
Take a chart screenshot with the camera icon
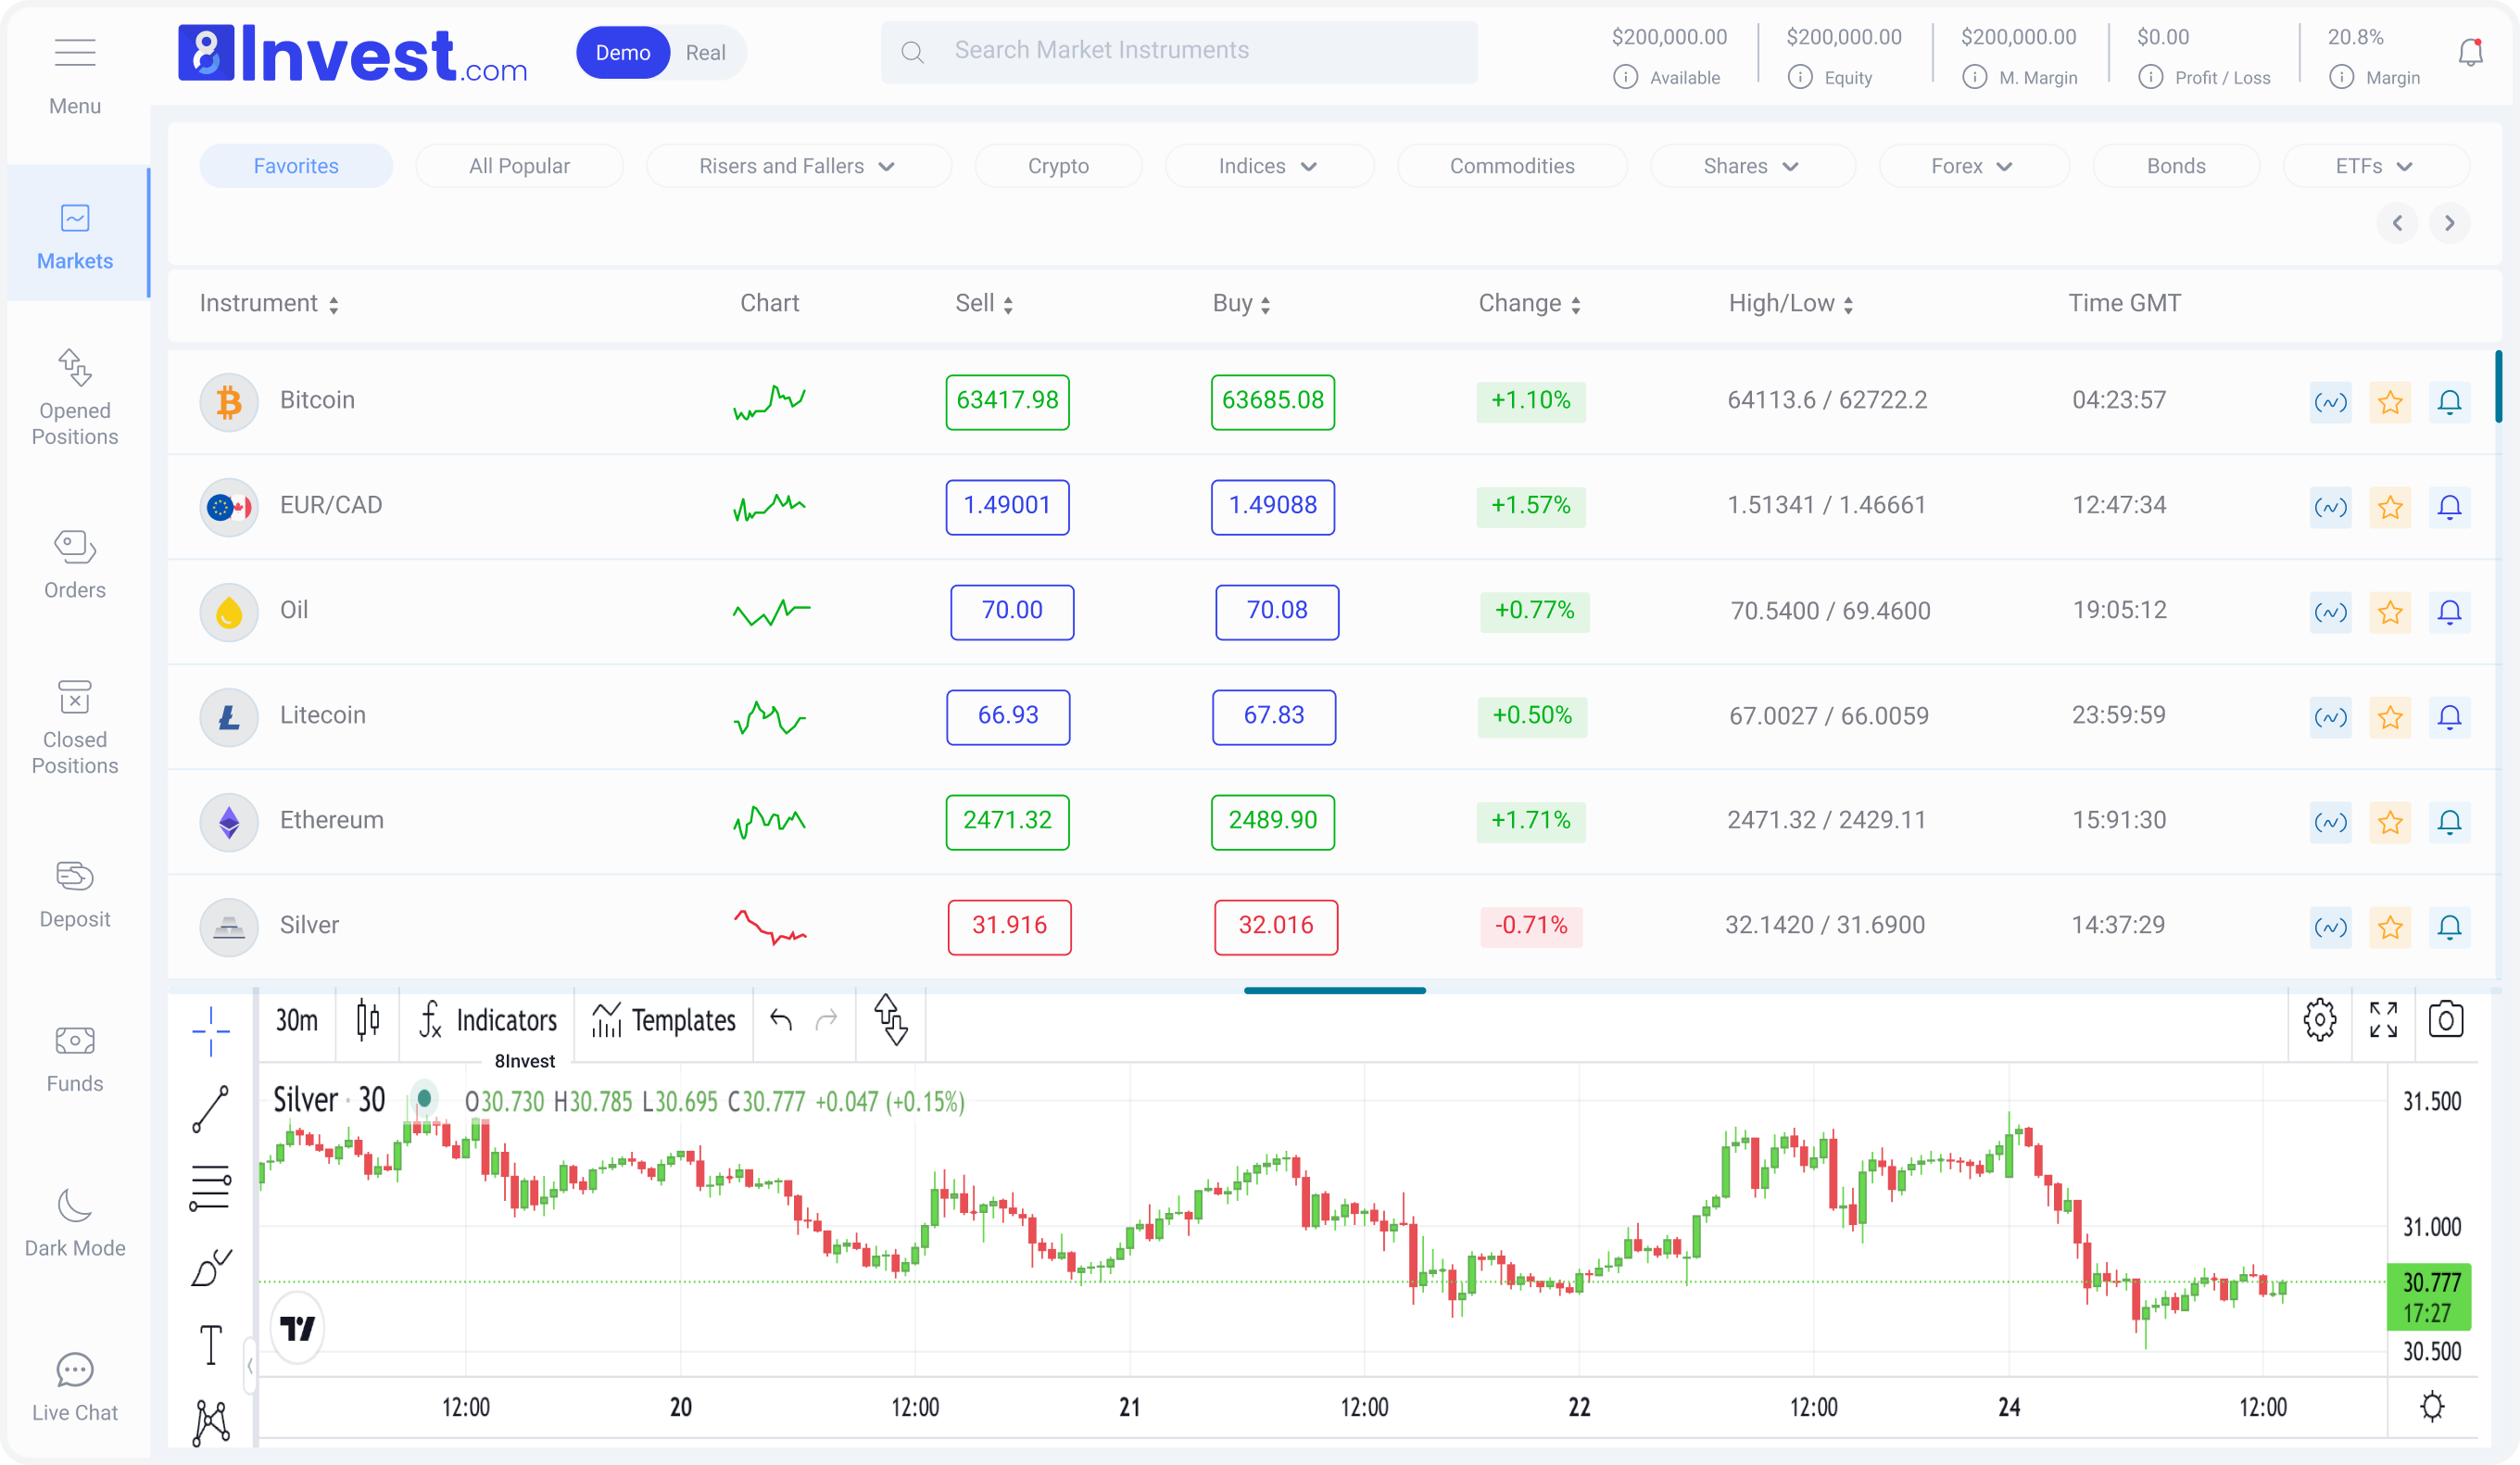click(2447, 1020)
